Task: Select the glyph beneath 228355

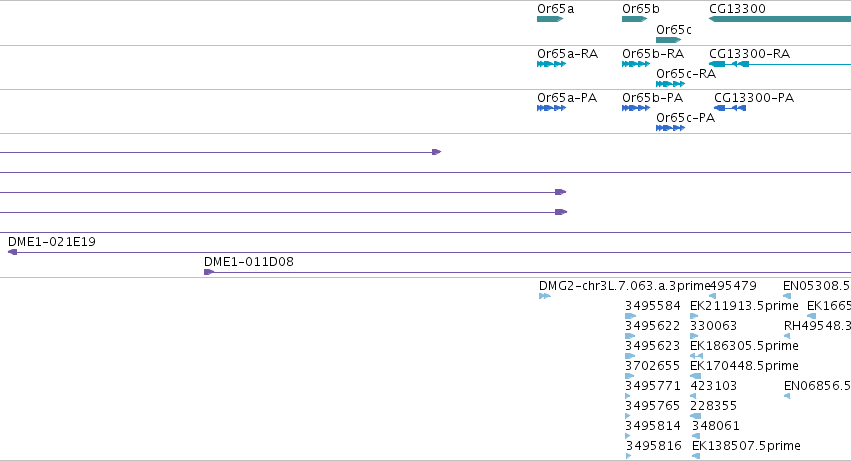Action: pyautogui.click(x=695, y=416)
